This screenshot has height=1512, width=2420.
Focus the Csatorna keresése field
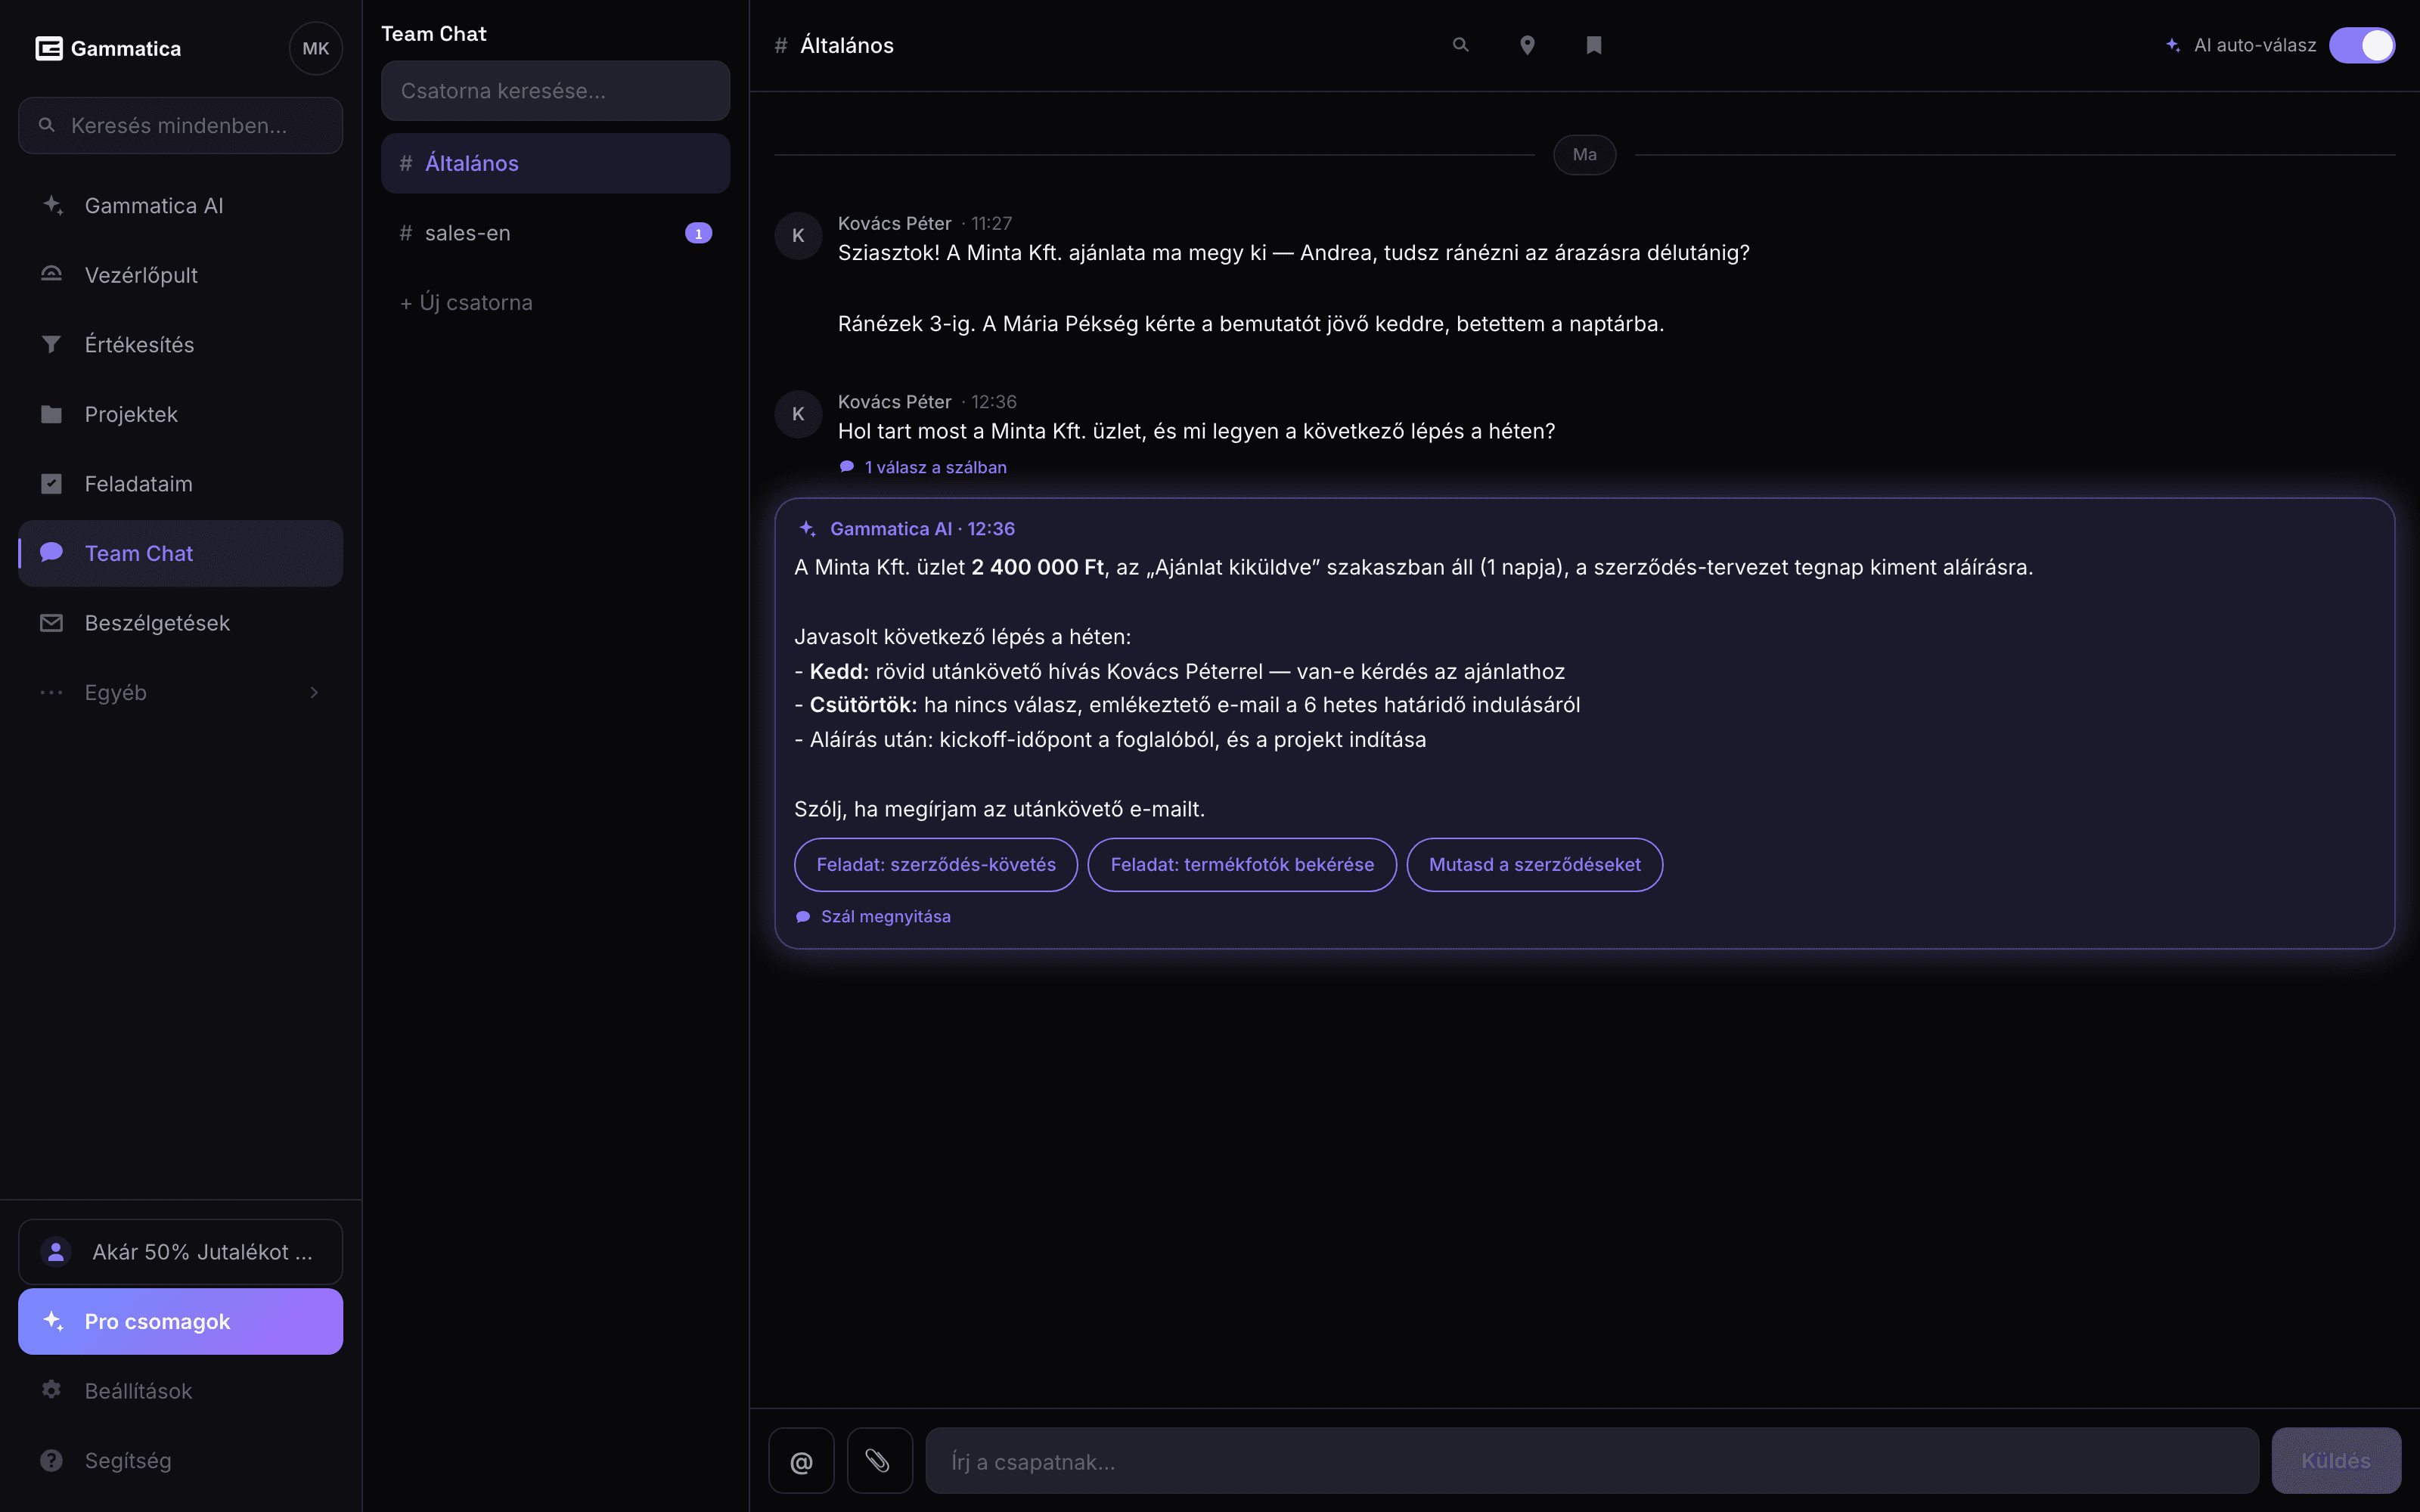(x=556, y=91)
